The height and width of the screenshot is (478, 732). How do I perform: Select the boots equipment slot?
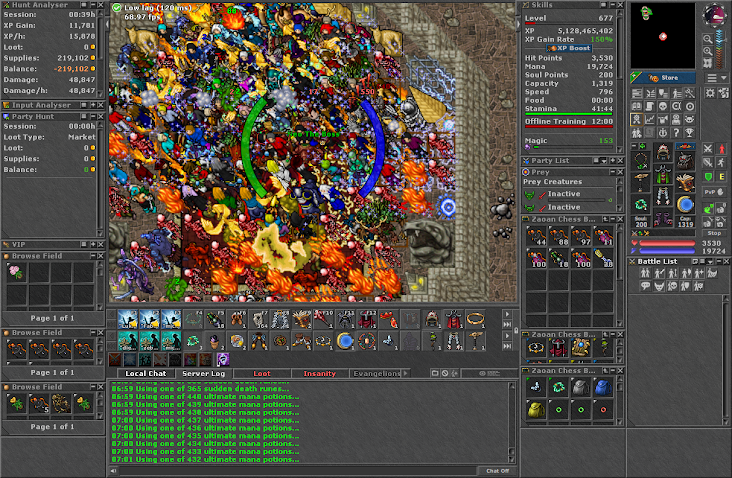pyautogui.click(x=663, y=218)
